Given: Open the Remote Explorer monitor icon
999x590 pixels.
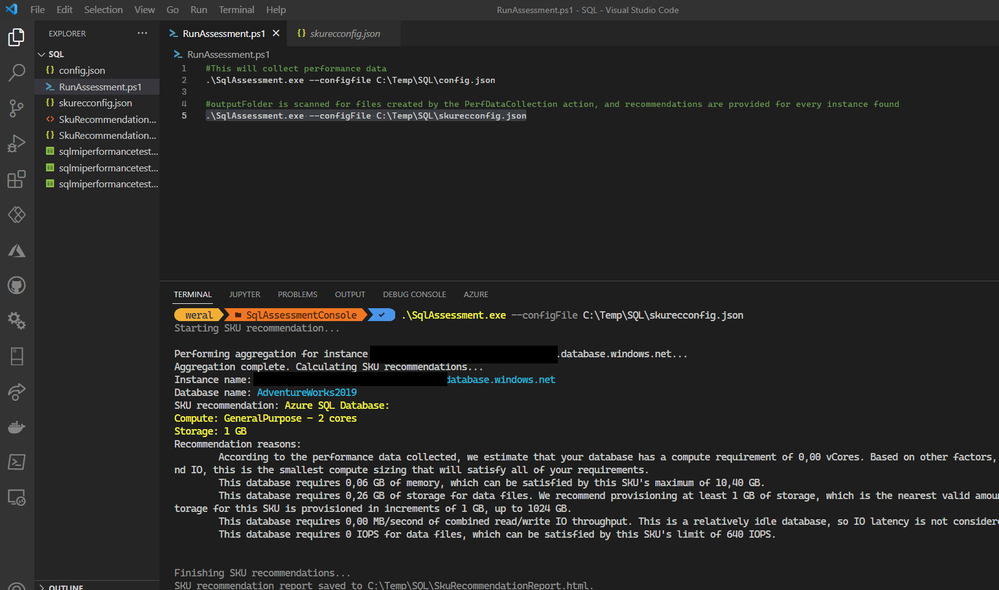Looking at the screenshot, I should [17, 498].
